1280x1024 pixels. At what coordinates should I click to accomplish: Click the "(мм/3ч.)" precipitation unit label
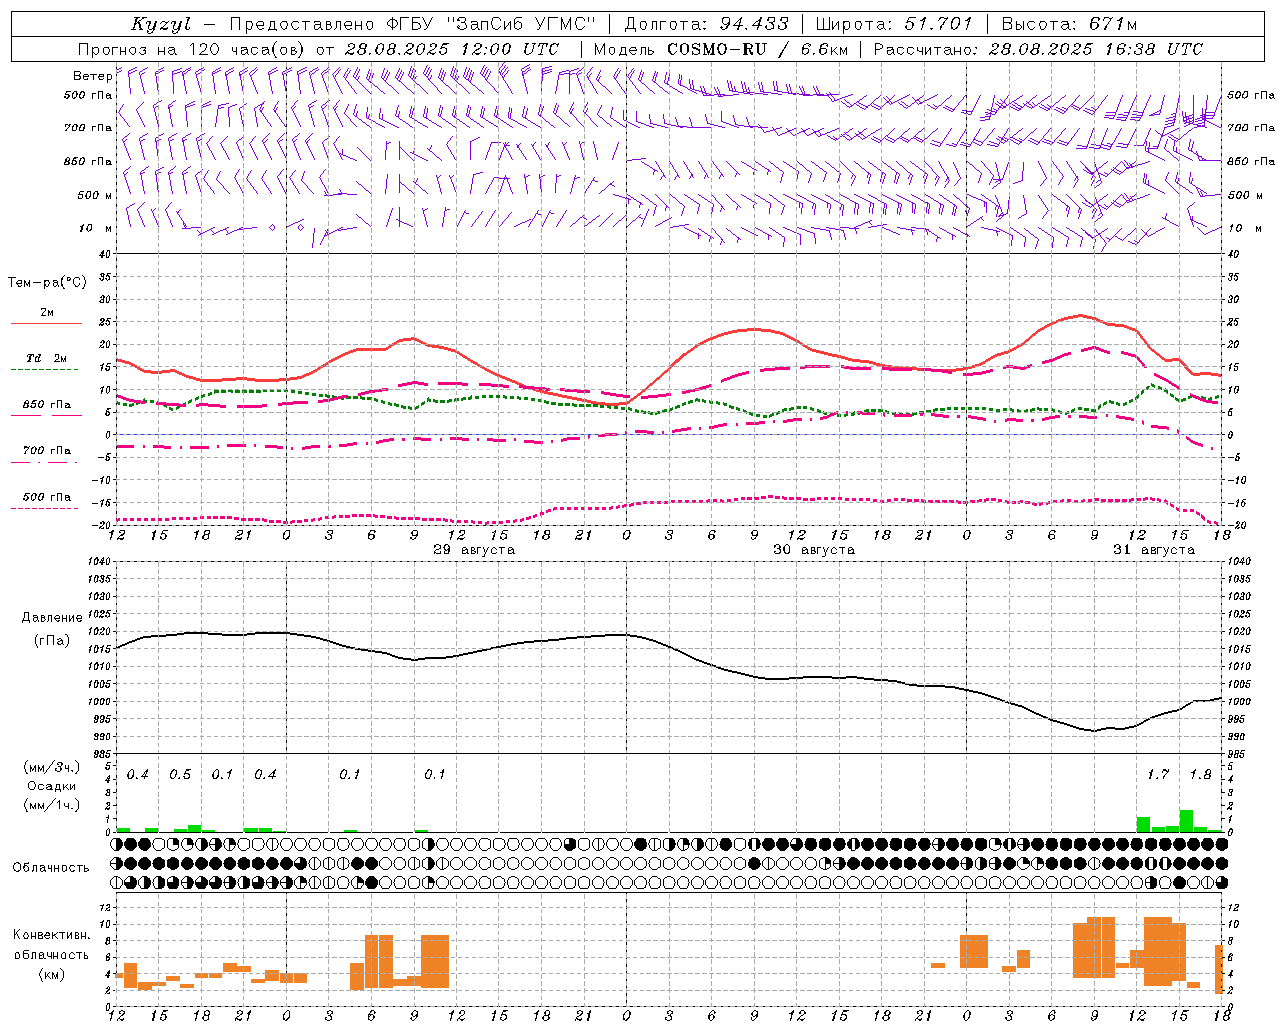click(51, 768)
